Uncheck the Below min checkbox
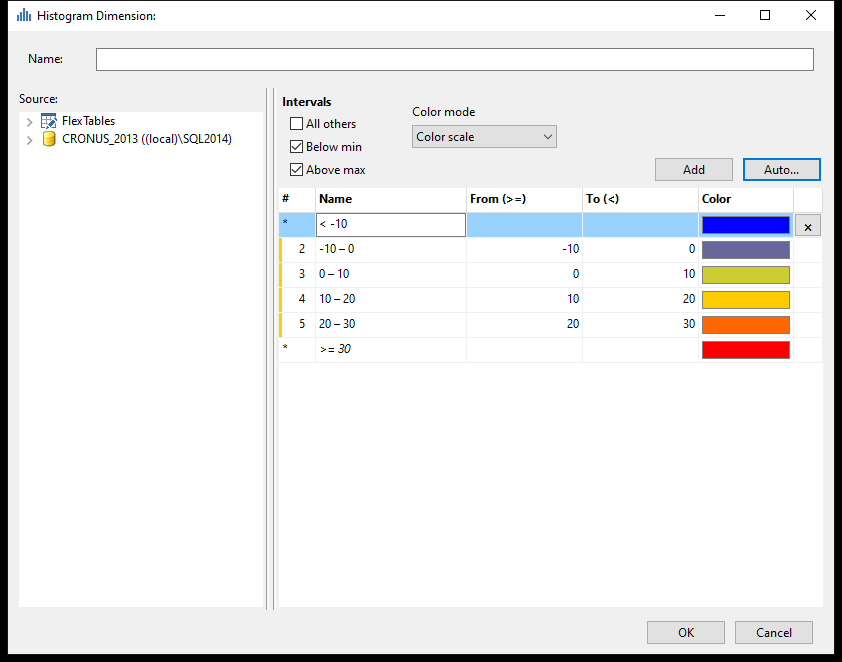This screenshot has width=842, height=662. (x=296, y=147)
